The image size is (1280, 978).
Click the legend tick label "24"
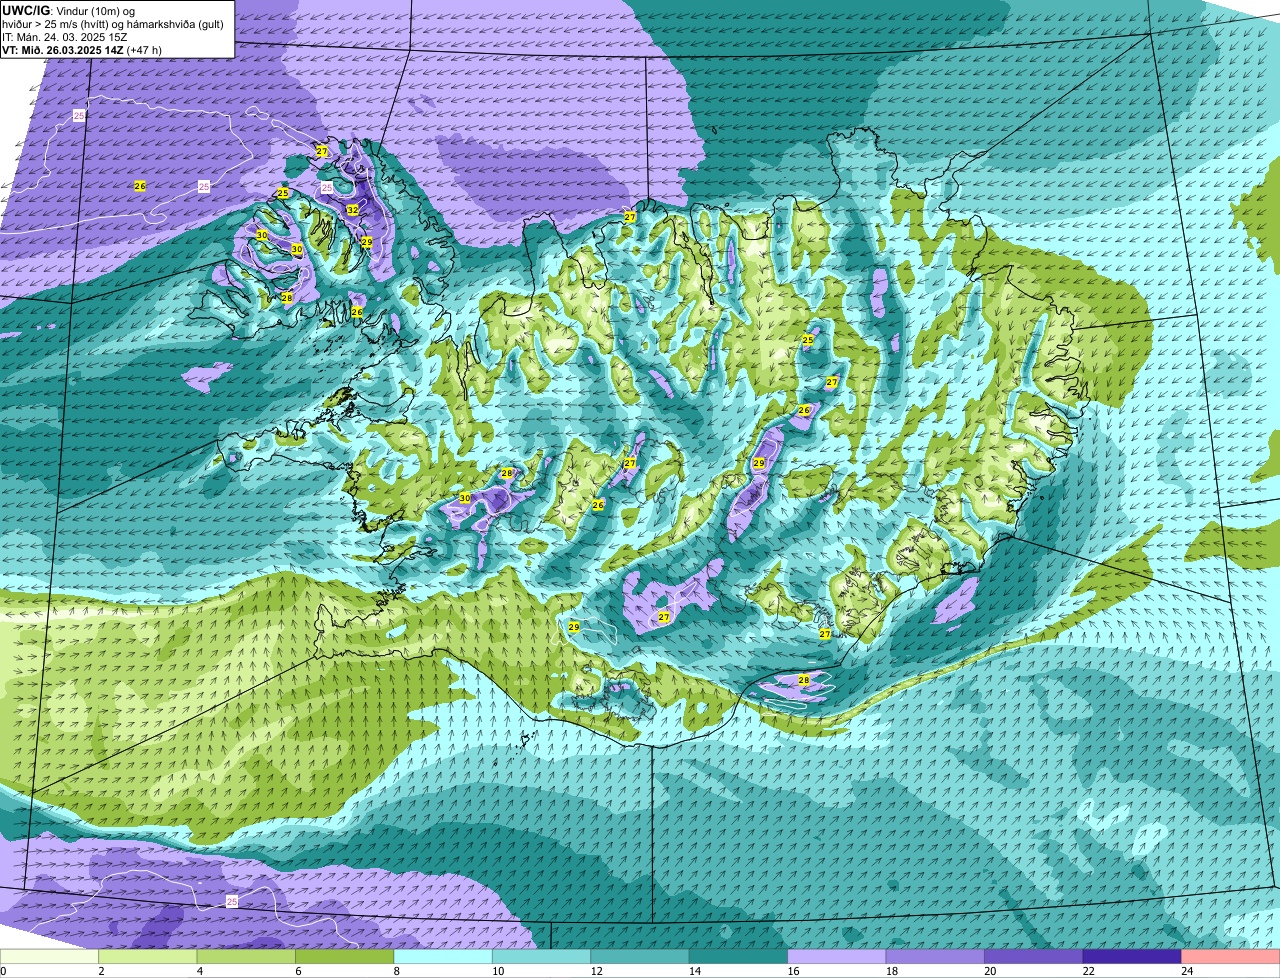point(1186,971)
